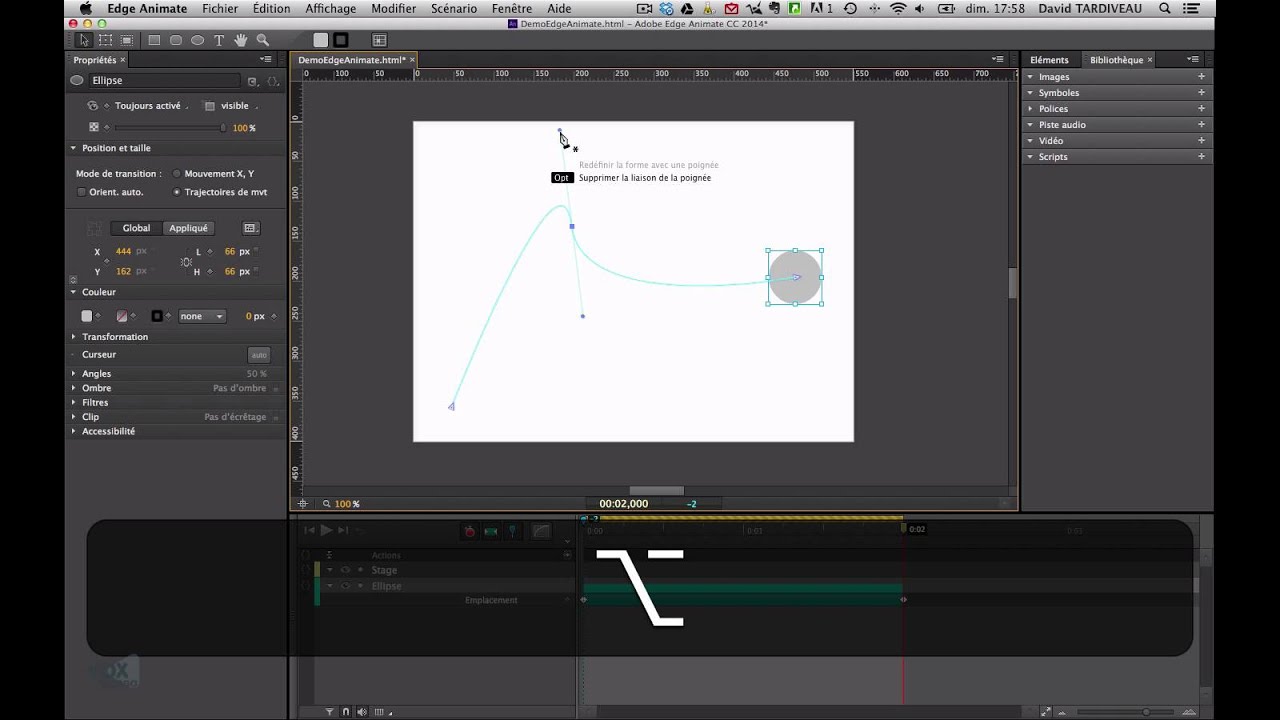Image resolution: width=1280 pixels, height=720 pixels.
Task: Toggle Clip écrêtage switch
Action: tap(275, 417)
